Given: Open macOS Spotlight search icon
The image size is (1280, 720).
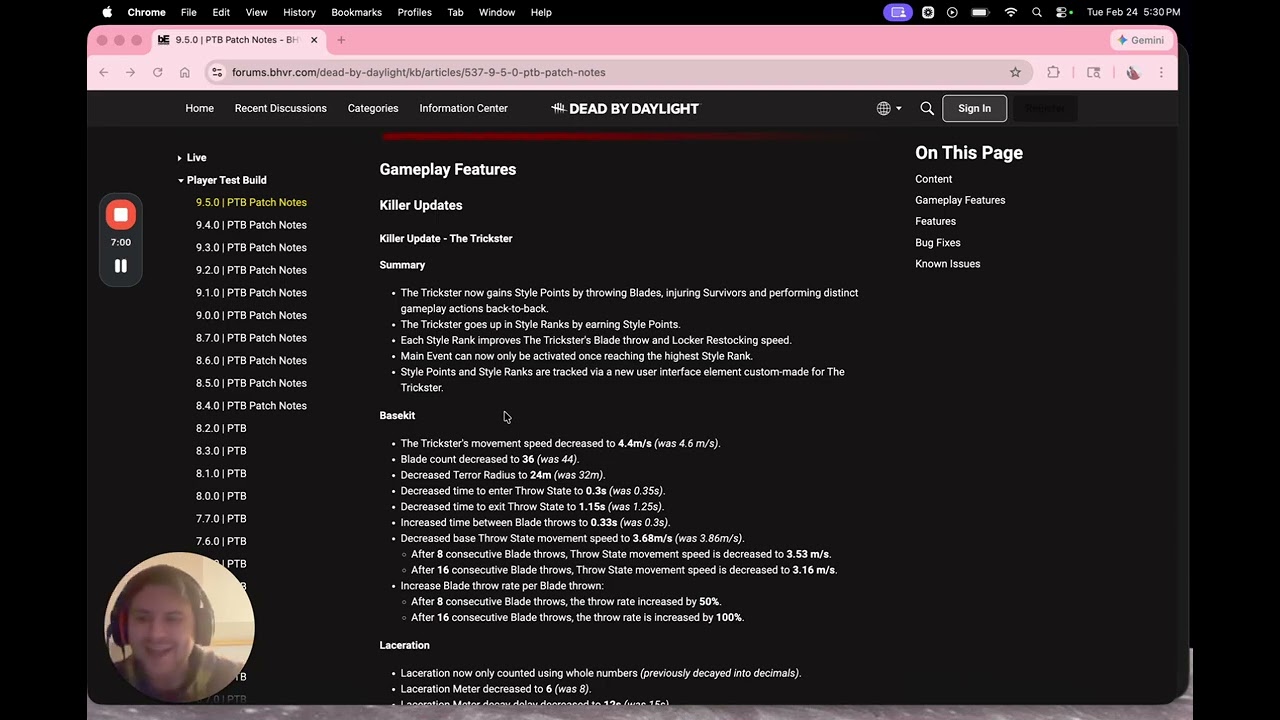Looking at the screenshot, I should coord(1037,12).
